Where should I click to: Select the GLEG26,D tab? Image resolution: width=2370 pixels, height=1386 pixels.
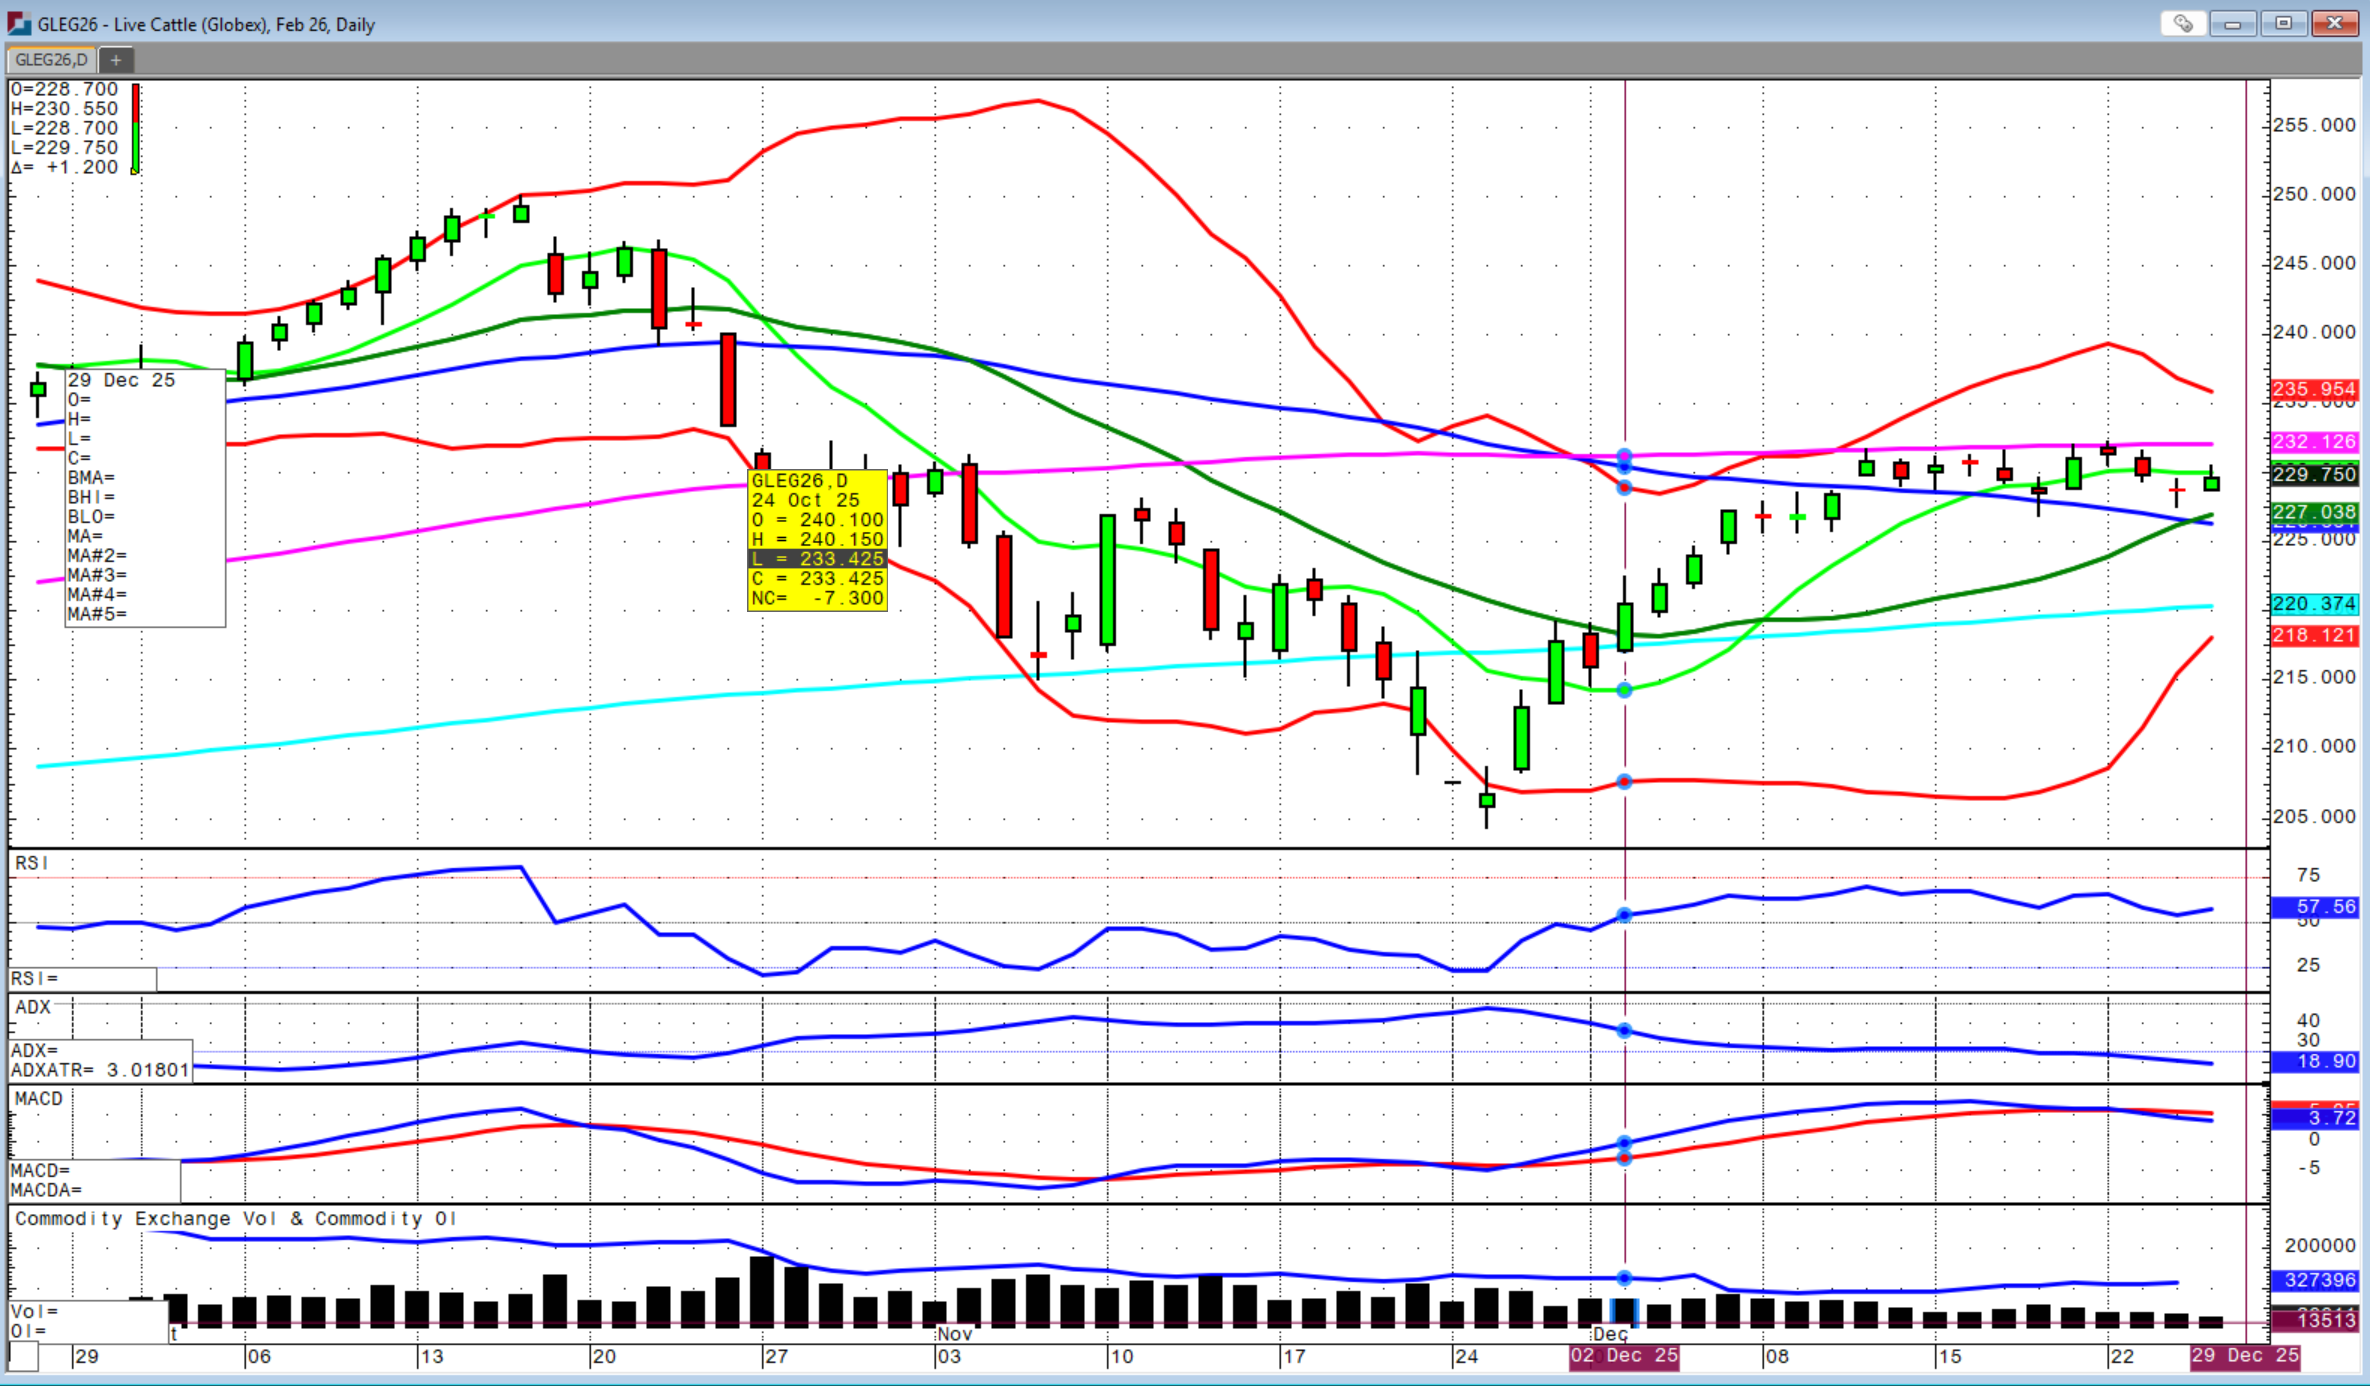(x=51, y=60)
